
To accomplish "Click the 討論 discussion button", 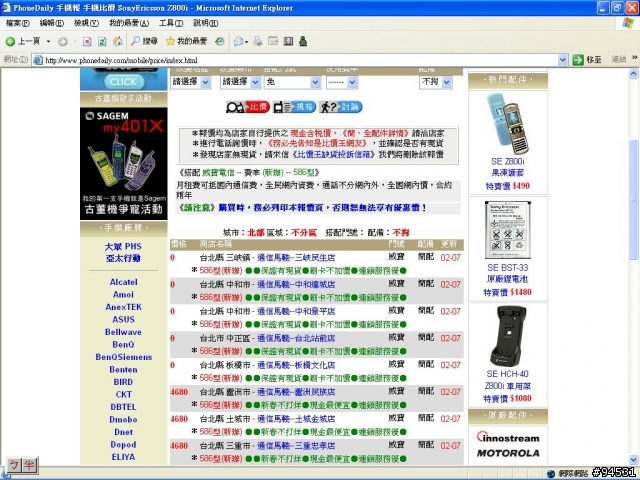I will click(x=340, y=107).
